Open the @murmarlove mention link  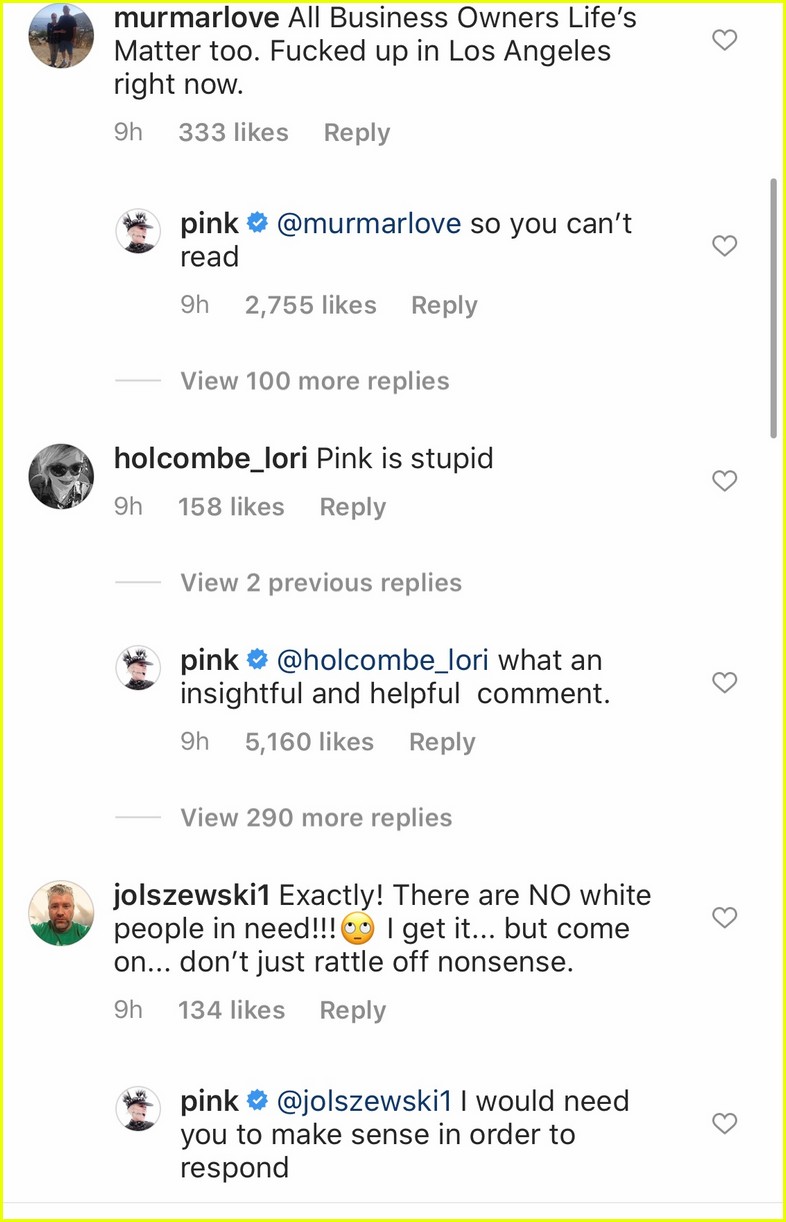coord(371,223)
